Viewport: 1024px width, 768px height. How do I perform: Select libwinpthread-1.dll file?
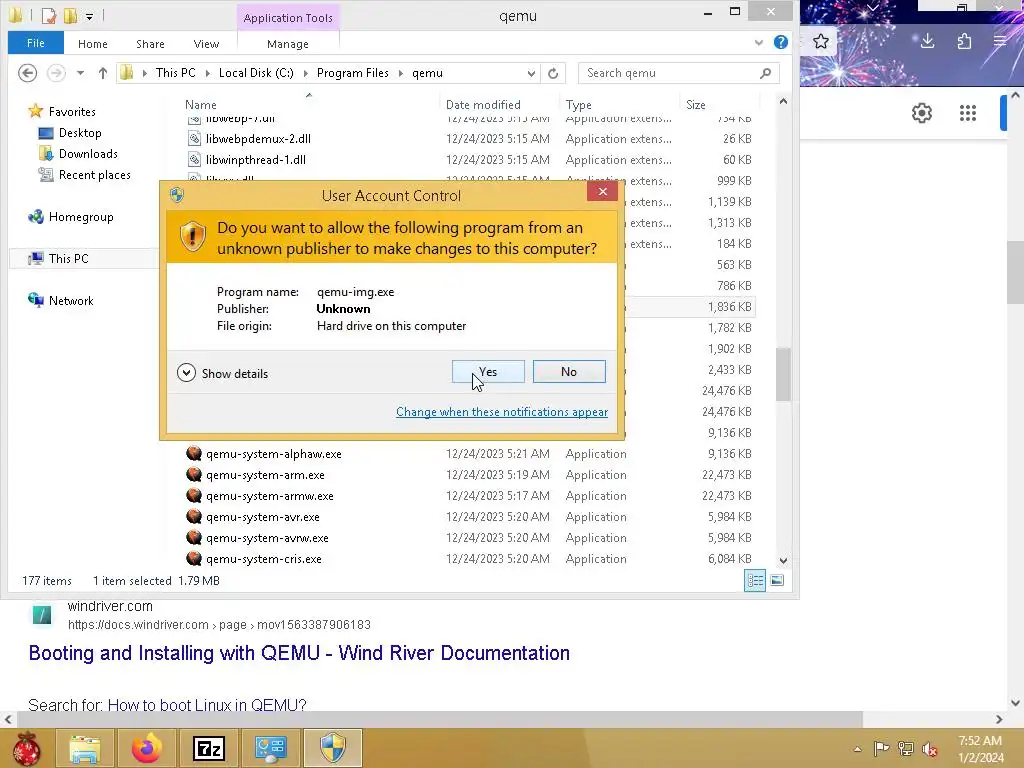(255, 159)
